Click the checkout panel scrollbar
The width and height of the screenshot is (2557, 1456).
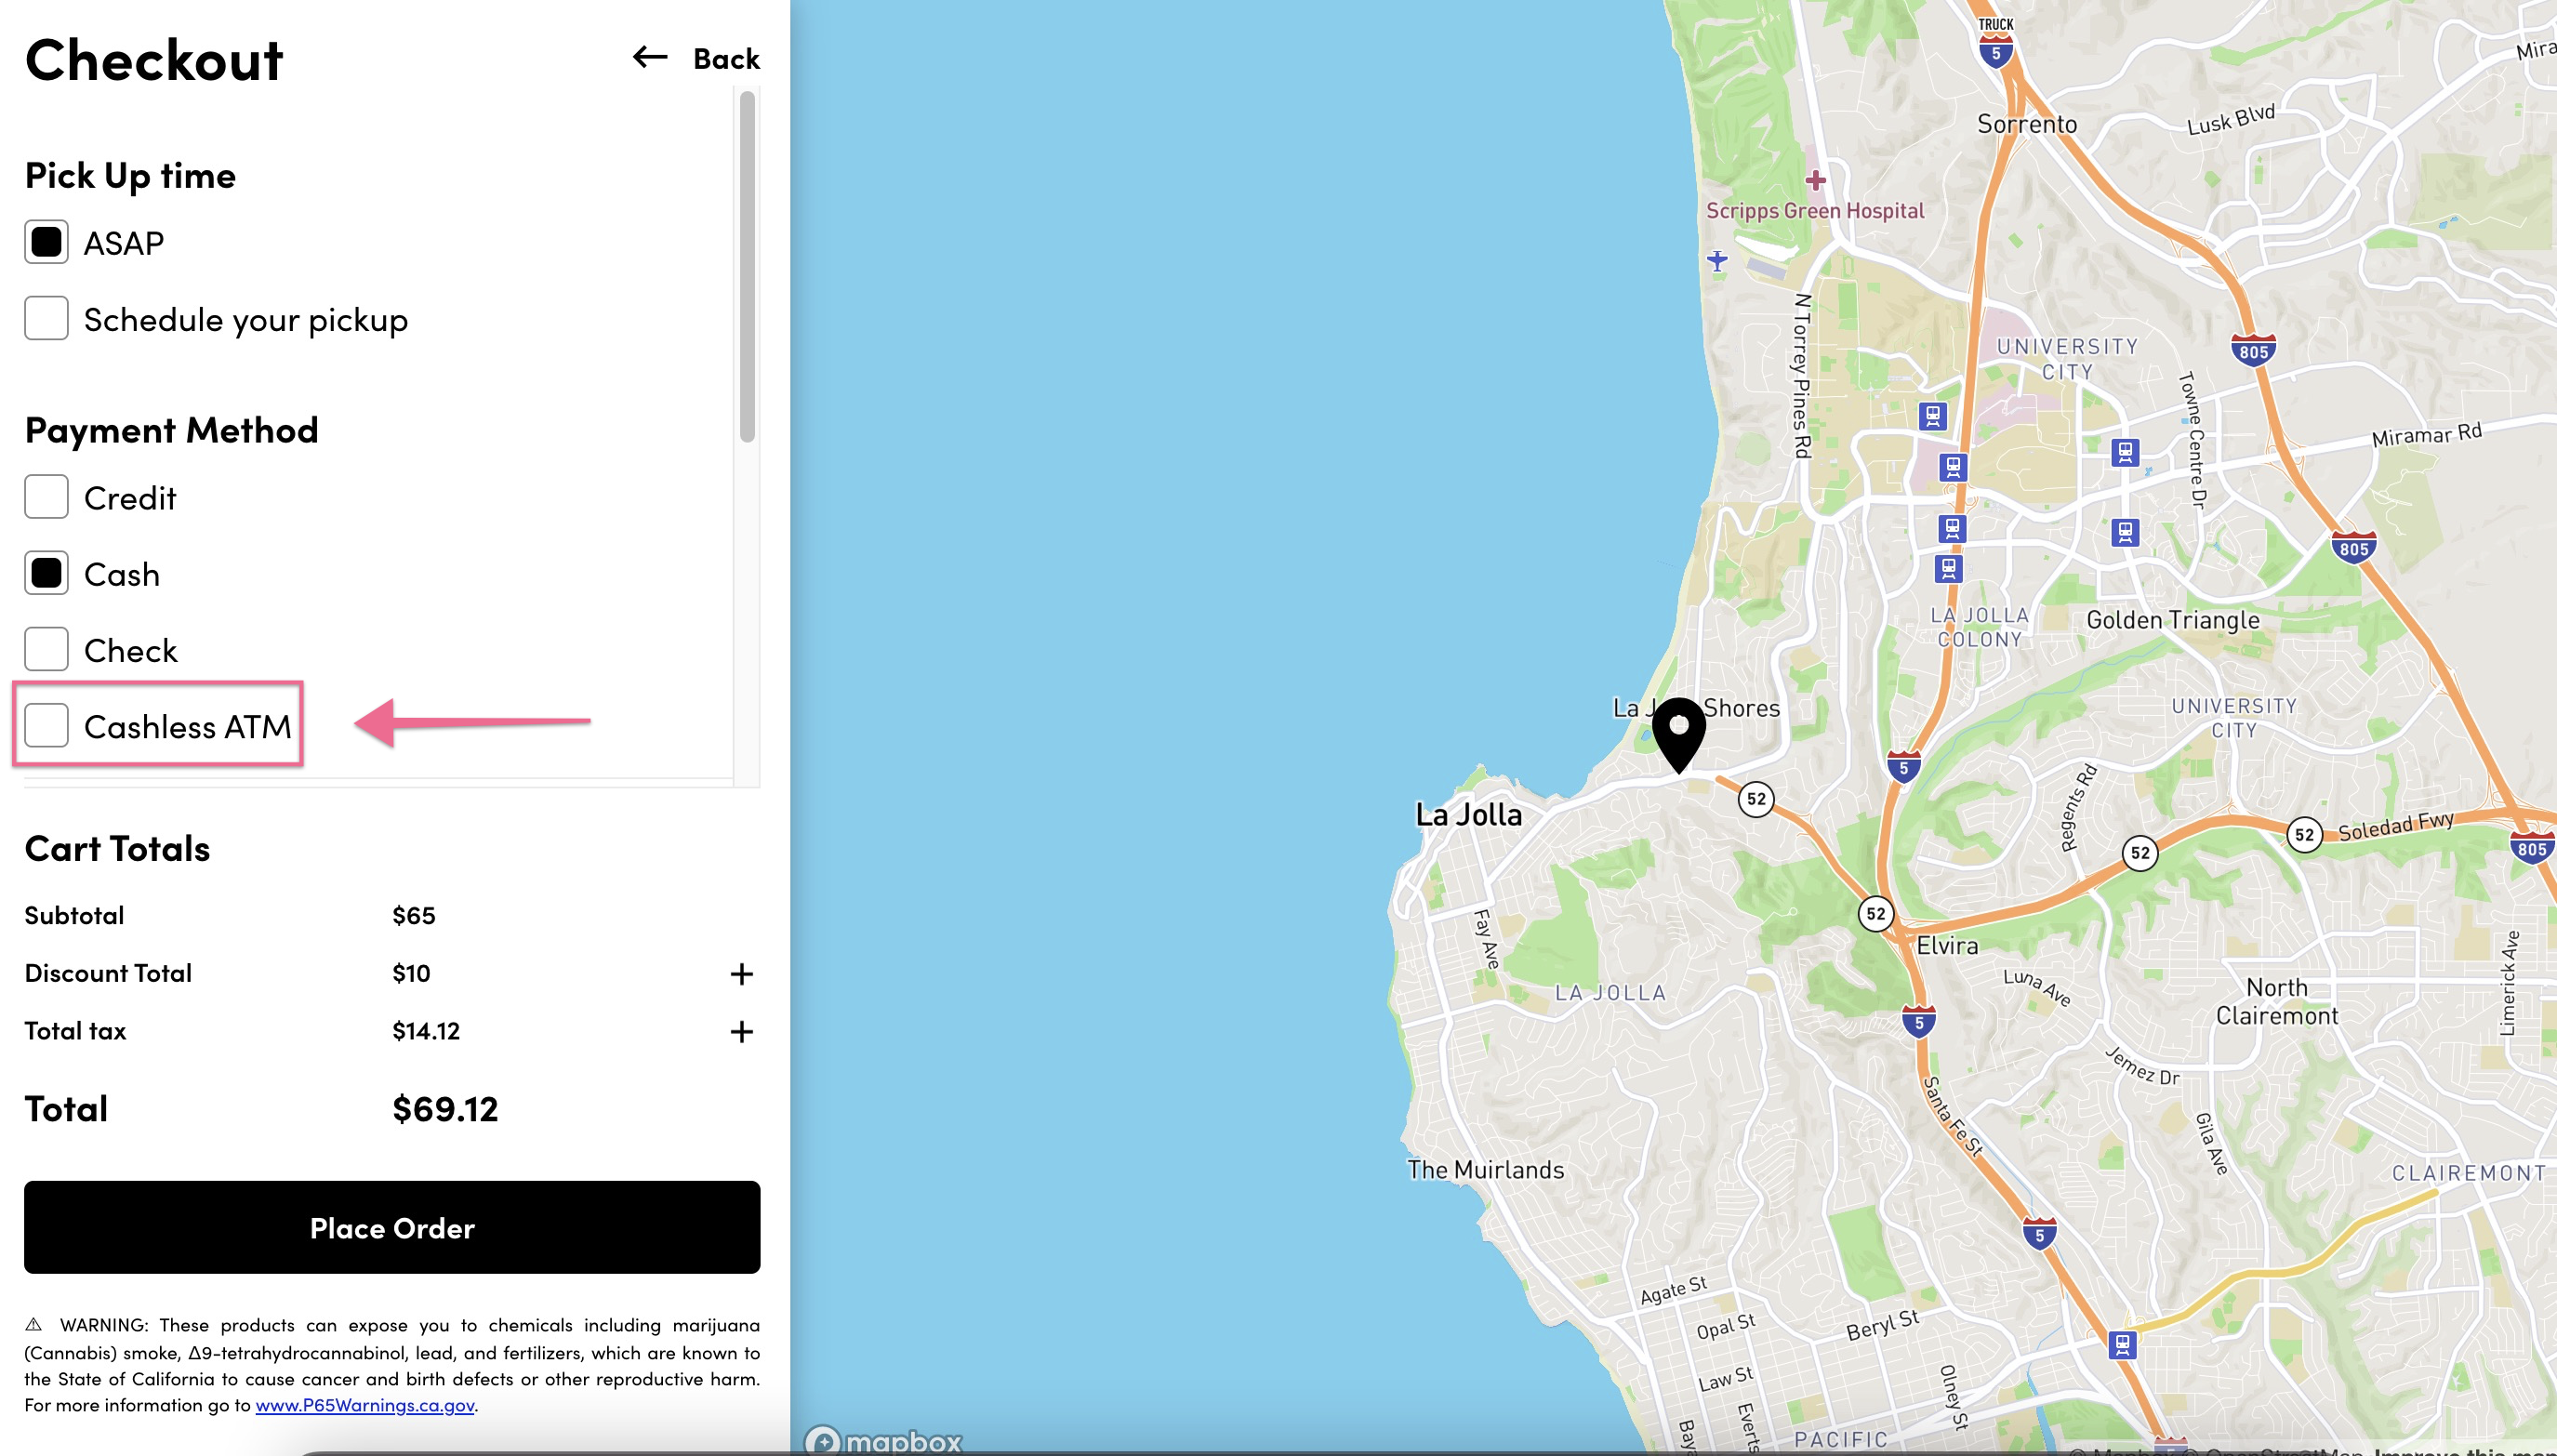(747, 266)
